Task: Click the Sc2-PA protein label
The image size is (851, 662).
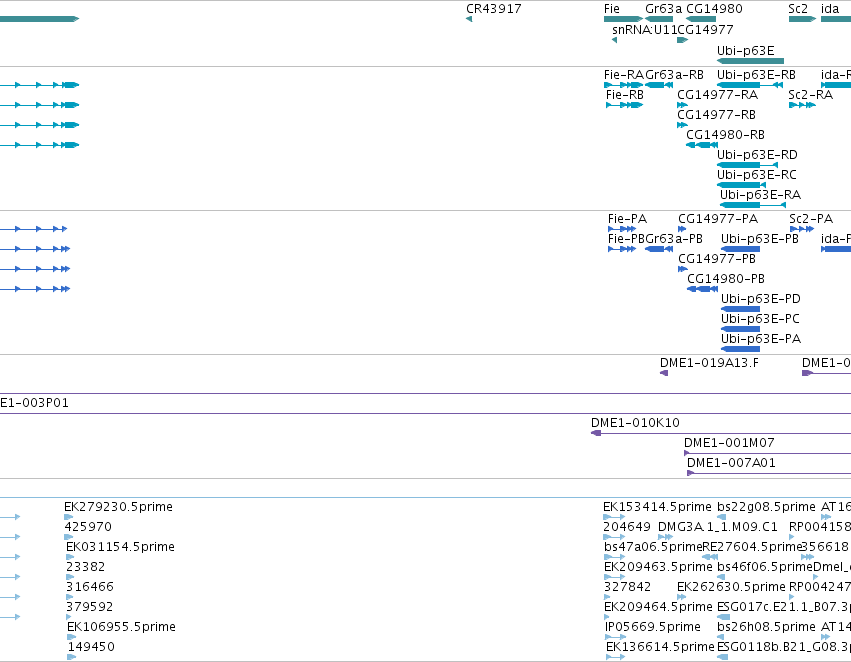Action: (x=811, y=219)
